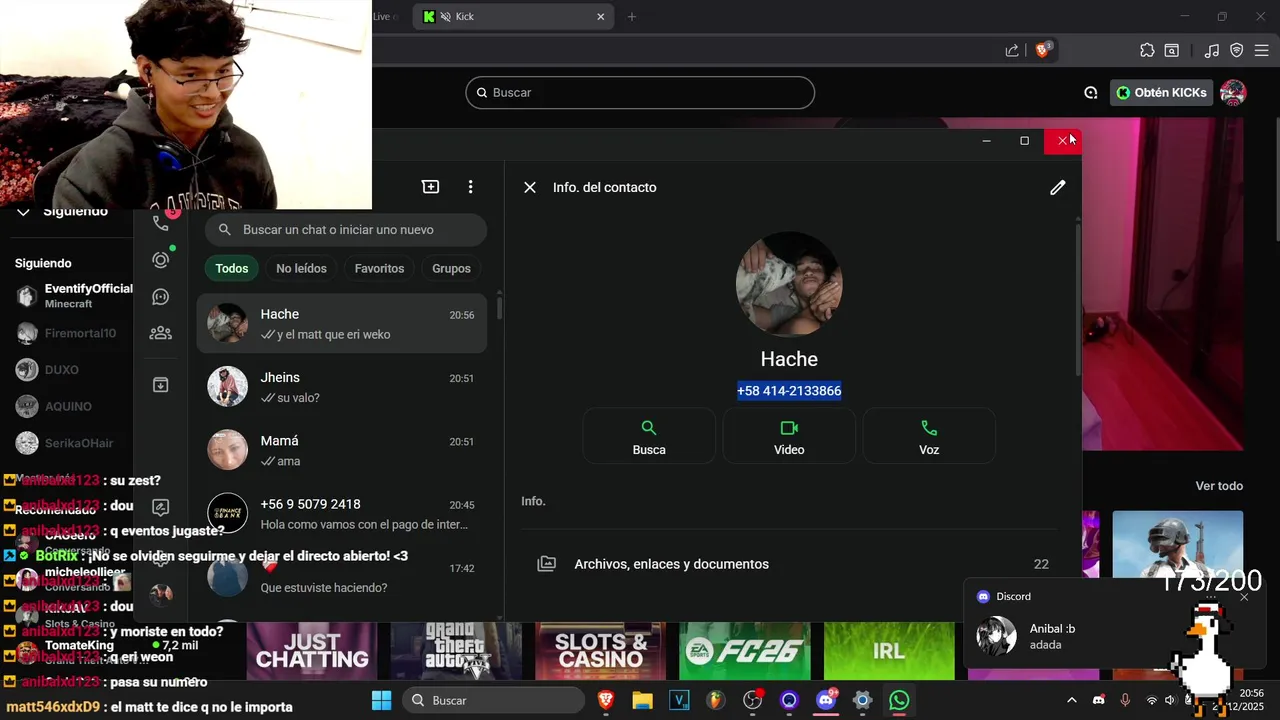
Task: Open OBS Studio from the taskbar
Action: (x=752, y=700)
